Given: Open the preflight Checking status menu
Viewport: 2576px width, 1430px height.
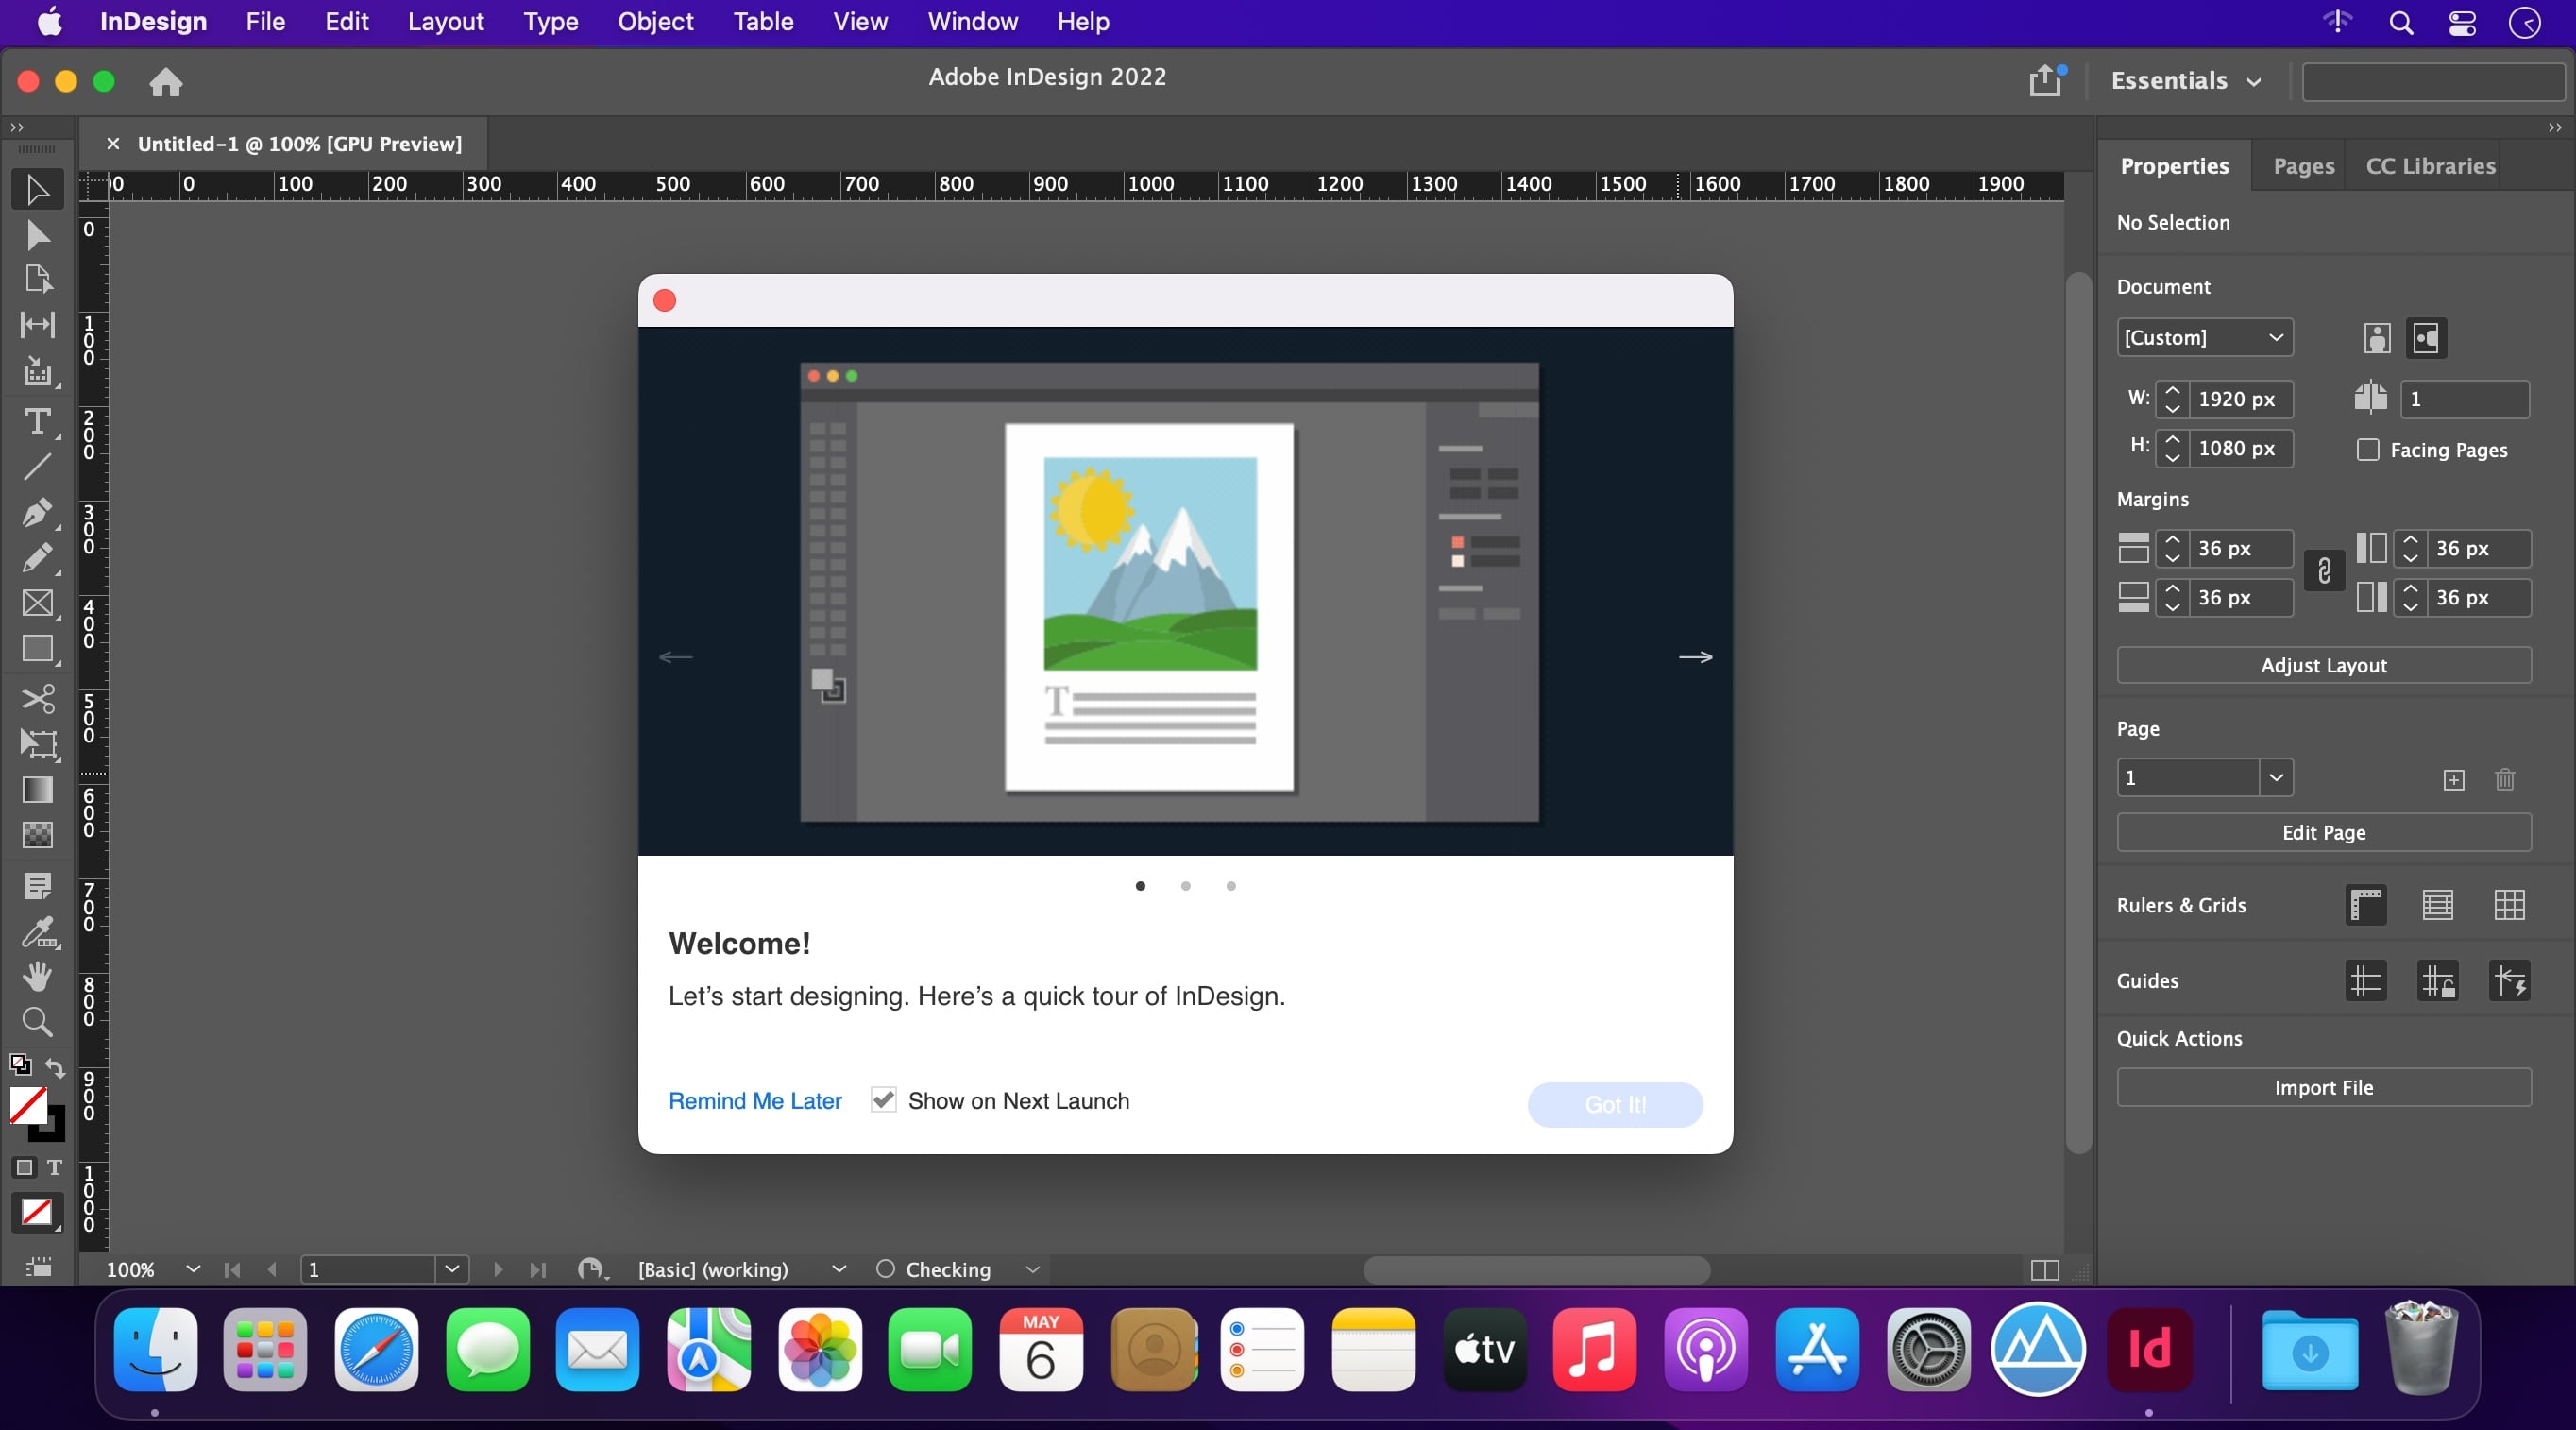Looking at the screenshot, I should click(x=1033, y=1269).
